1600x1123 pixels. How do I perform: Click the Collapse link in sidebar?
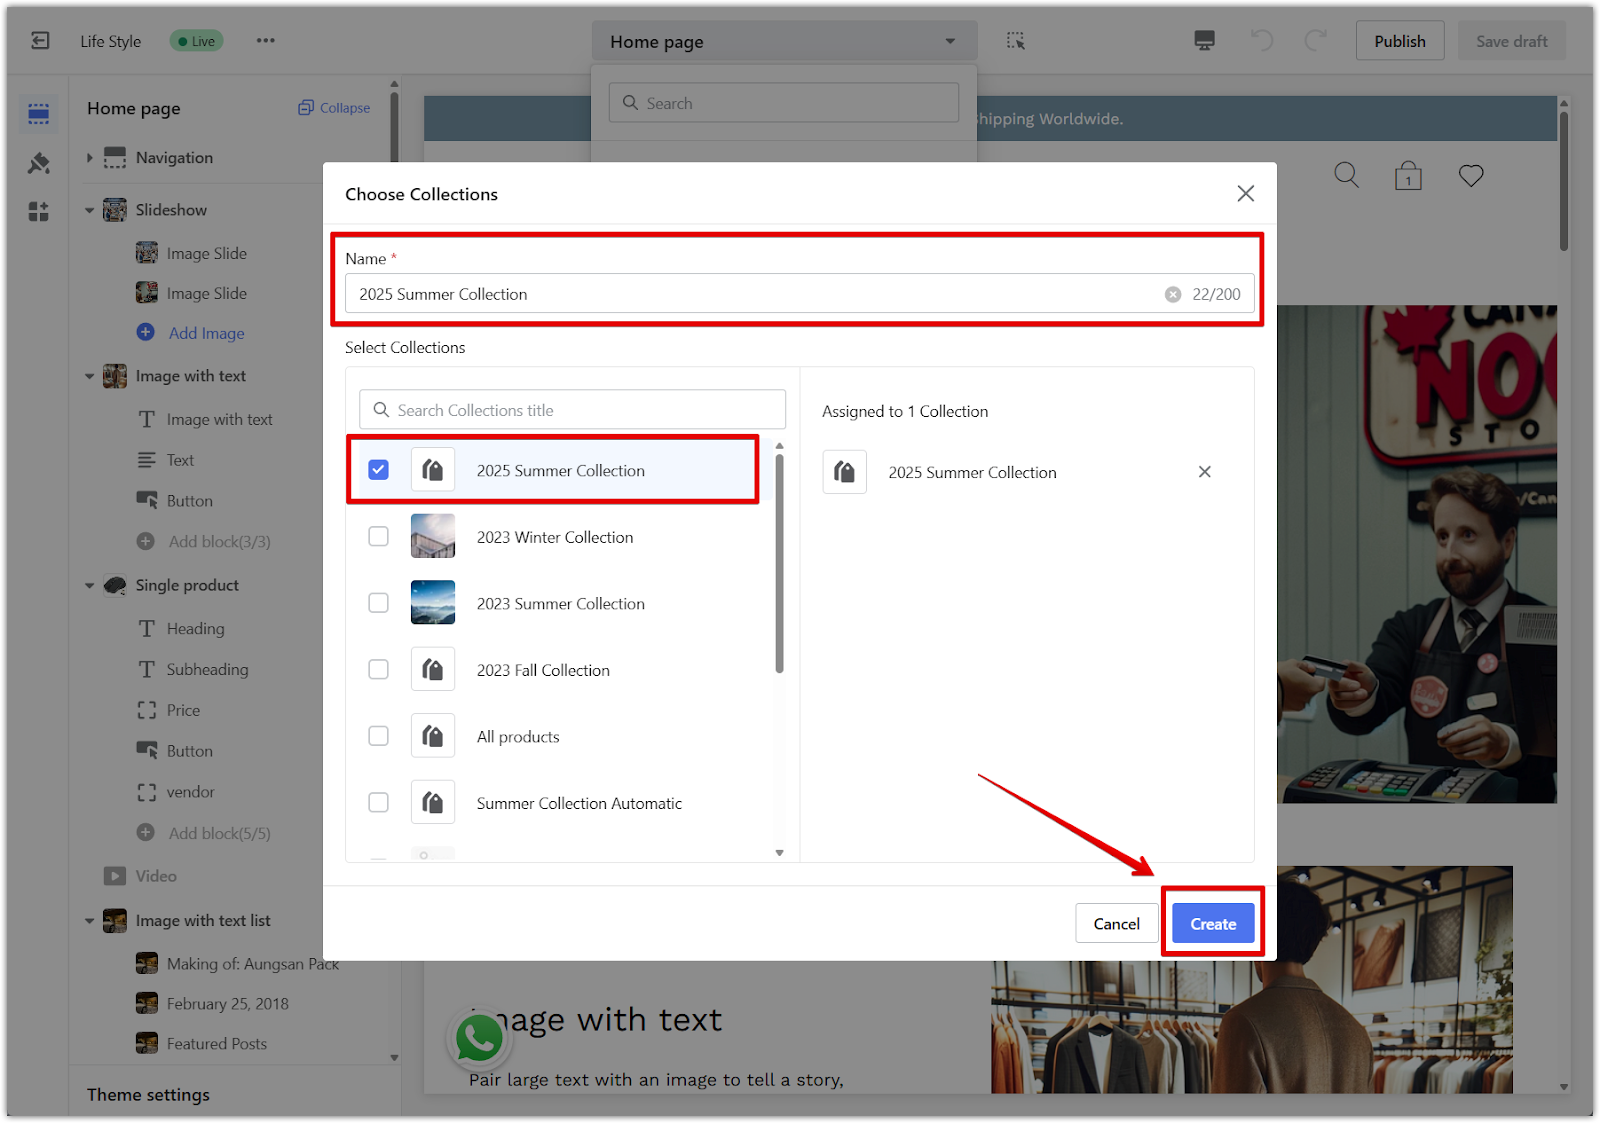coord(345,108)
